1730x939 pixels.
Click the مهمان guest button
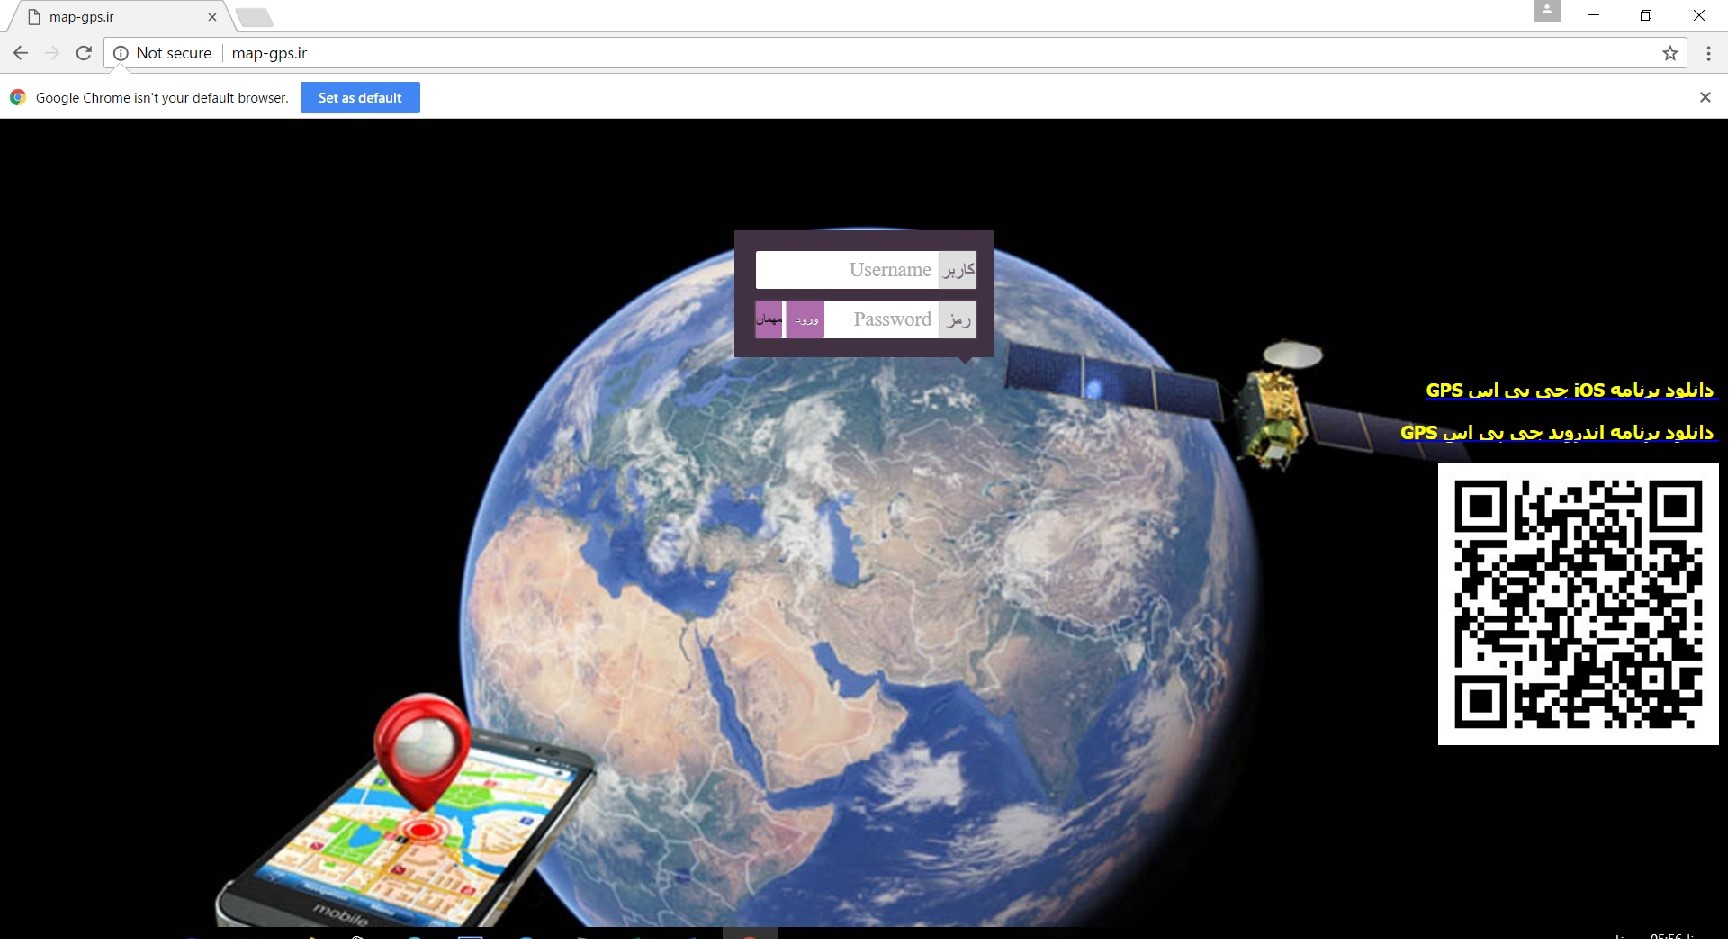769,320
